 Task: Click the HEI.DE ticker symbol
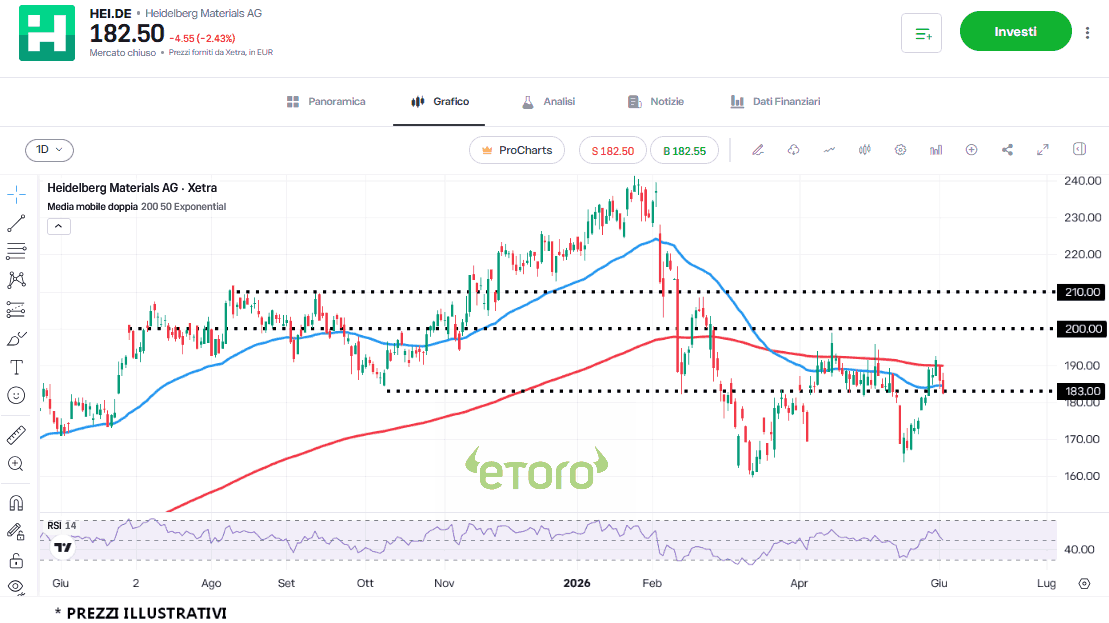(110, 13)
